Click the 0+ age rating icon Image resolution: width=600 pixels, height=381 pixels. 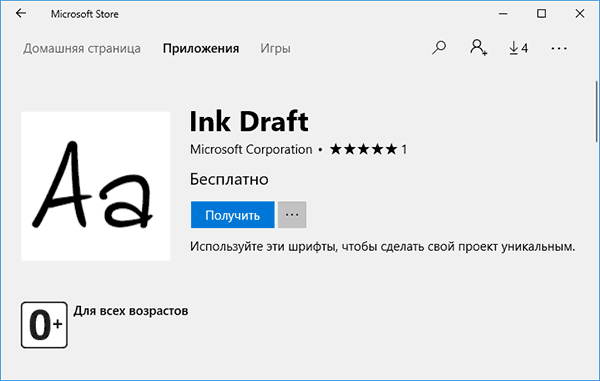pos(44,325)
